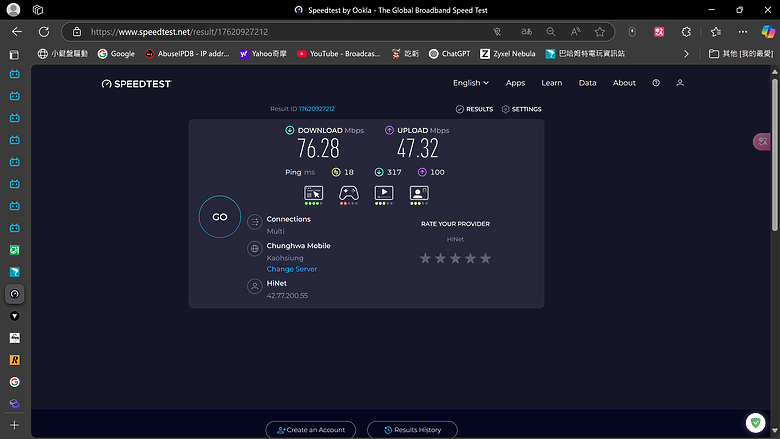Add page to favorites star
780x439 pixels.
[600, 32]
